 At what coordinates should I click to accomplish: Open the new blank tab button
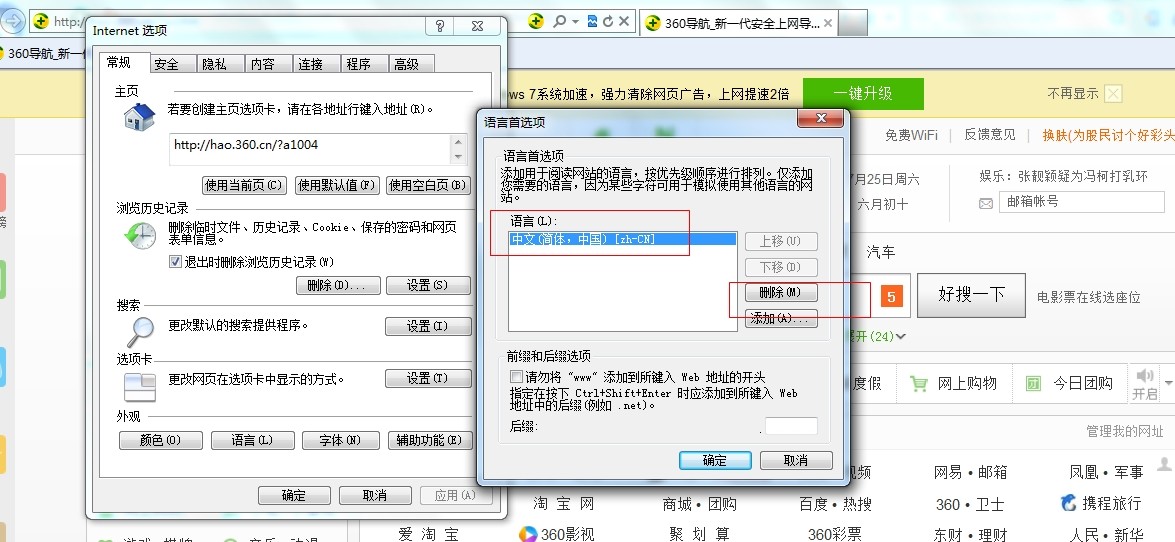click(x=853, y=23)
